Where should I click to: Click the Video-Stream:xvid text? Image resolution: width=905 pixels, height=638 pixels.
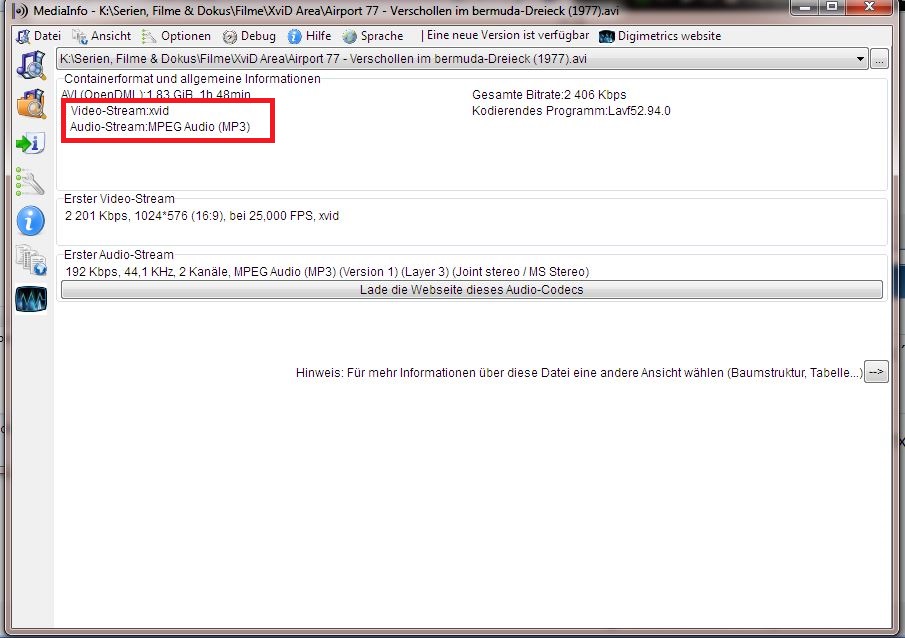tap(119, 111)
